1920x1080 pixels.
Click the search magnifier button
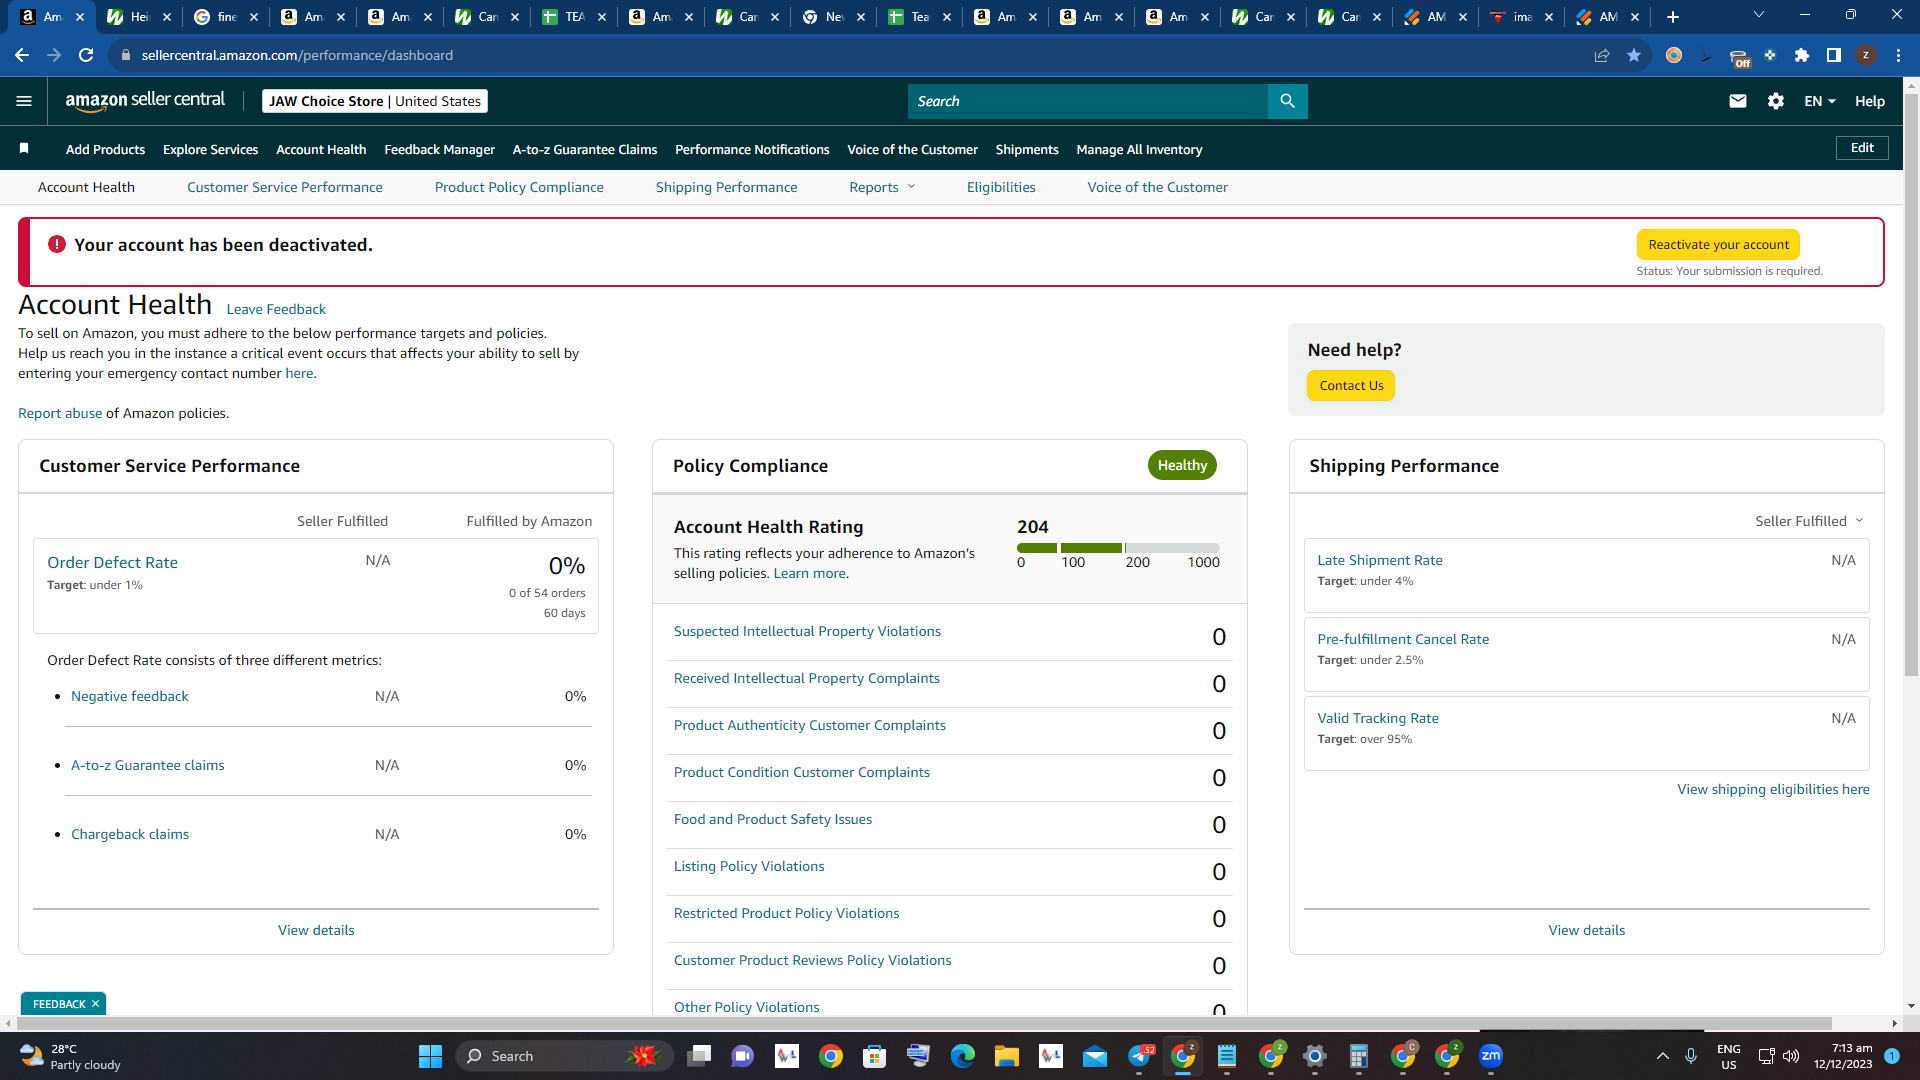tap(1287, 101)
